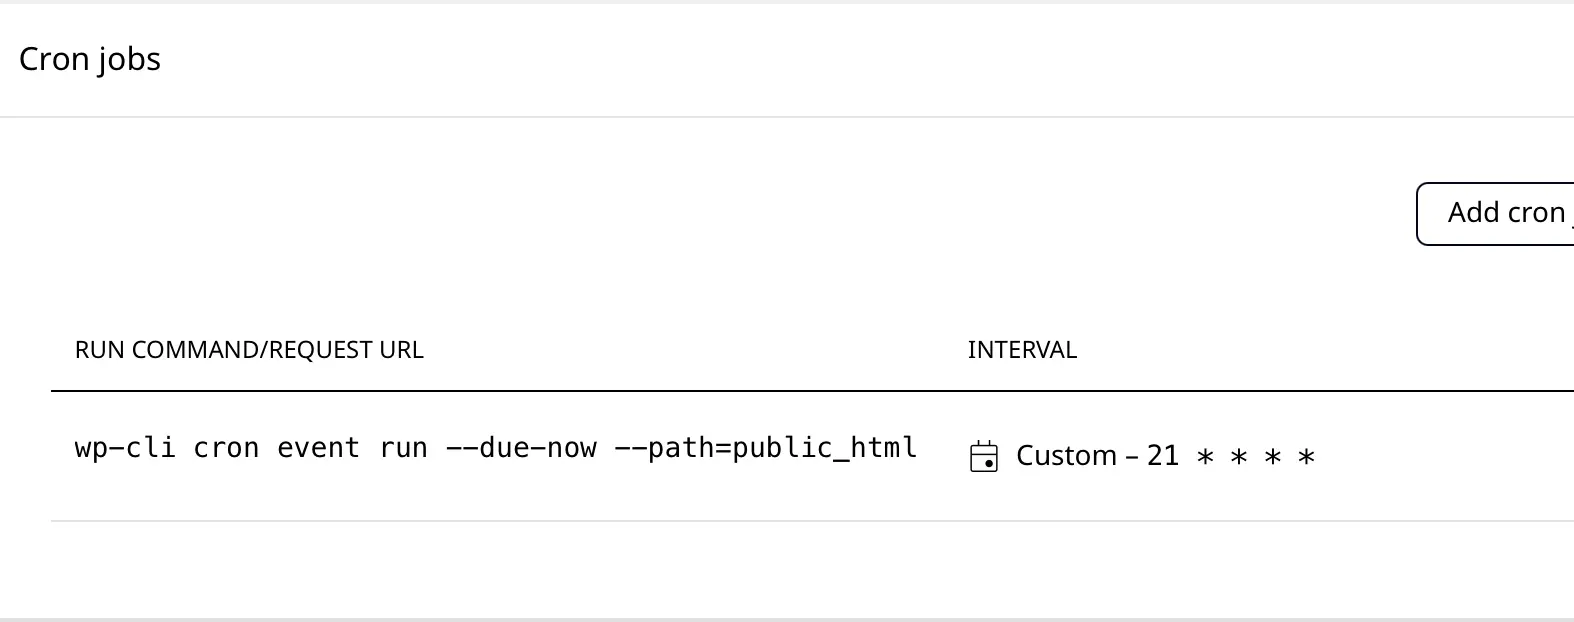The height and width of the screenshot is (622, 1574).
Task: Click the RUN COMMAND/REQUEST URL column header
Action: (249, 350)
